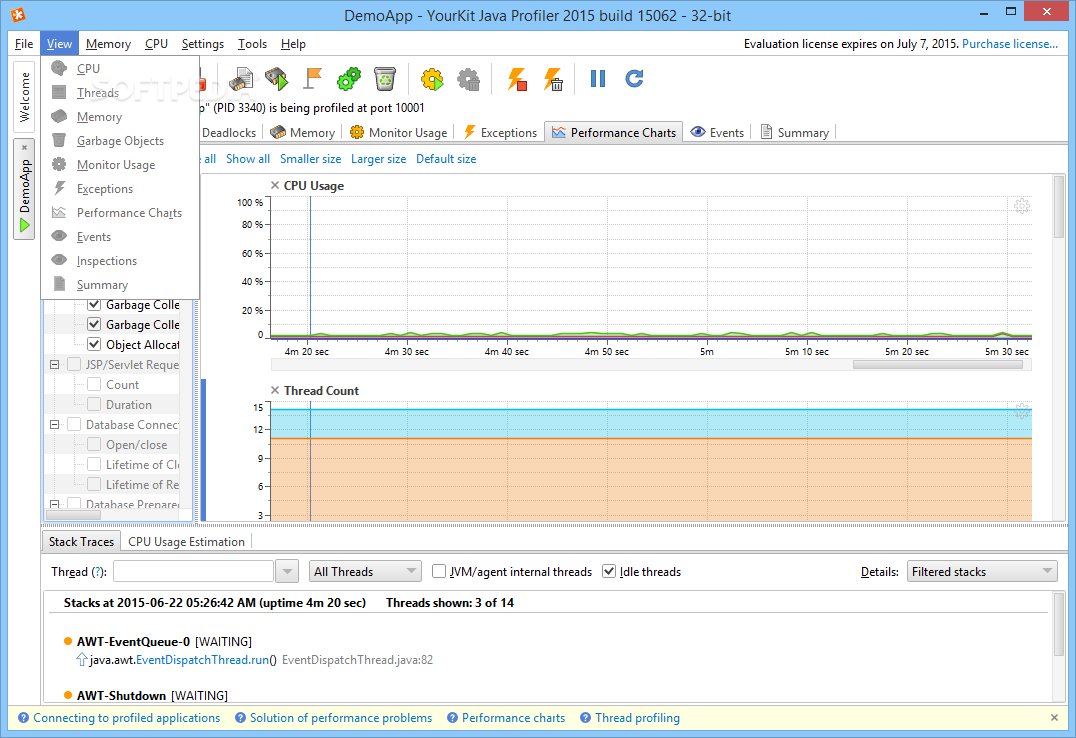This screenshot has width=1076, height=738.
Task: Choose Threads in View menu
Action: tap(120, 92)
